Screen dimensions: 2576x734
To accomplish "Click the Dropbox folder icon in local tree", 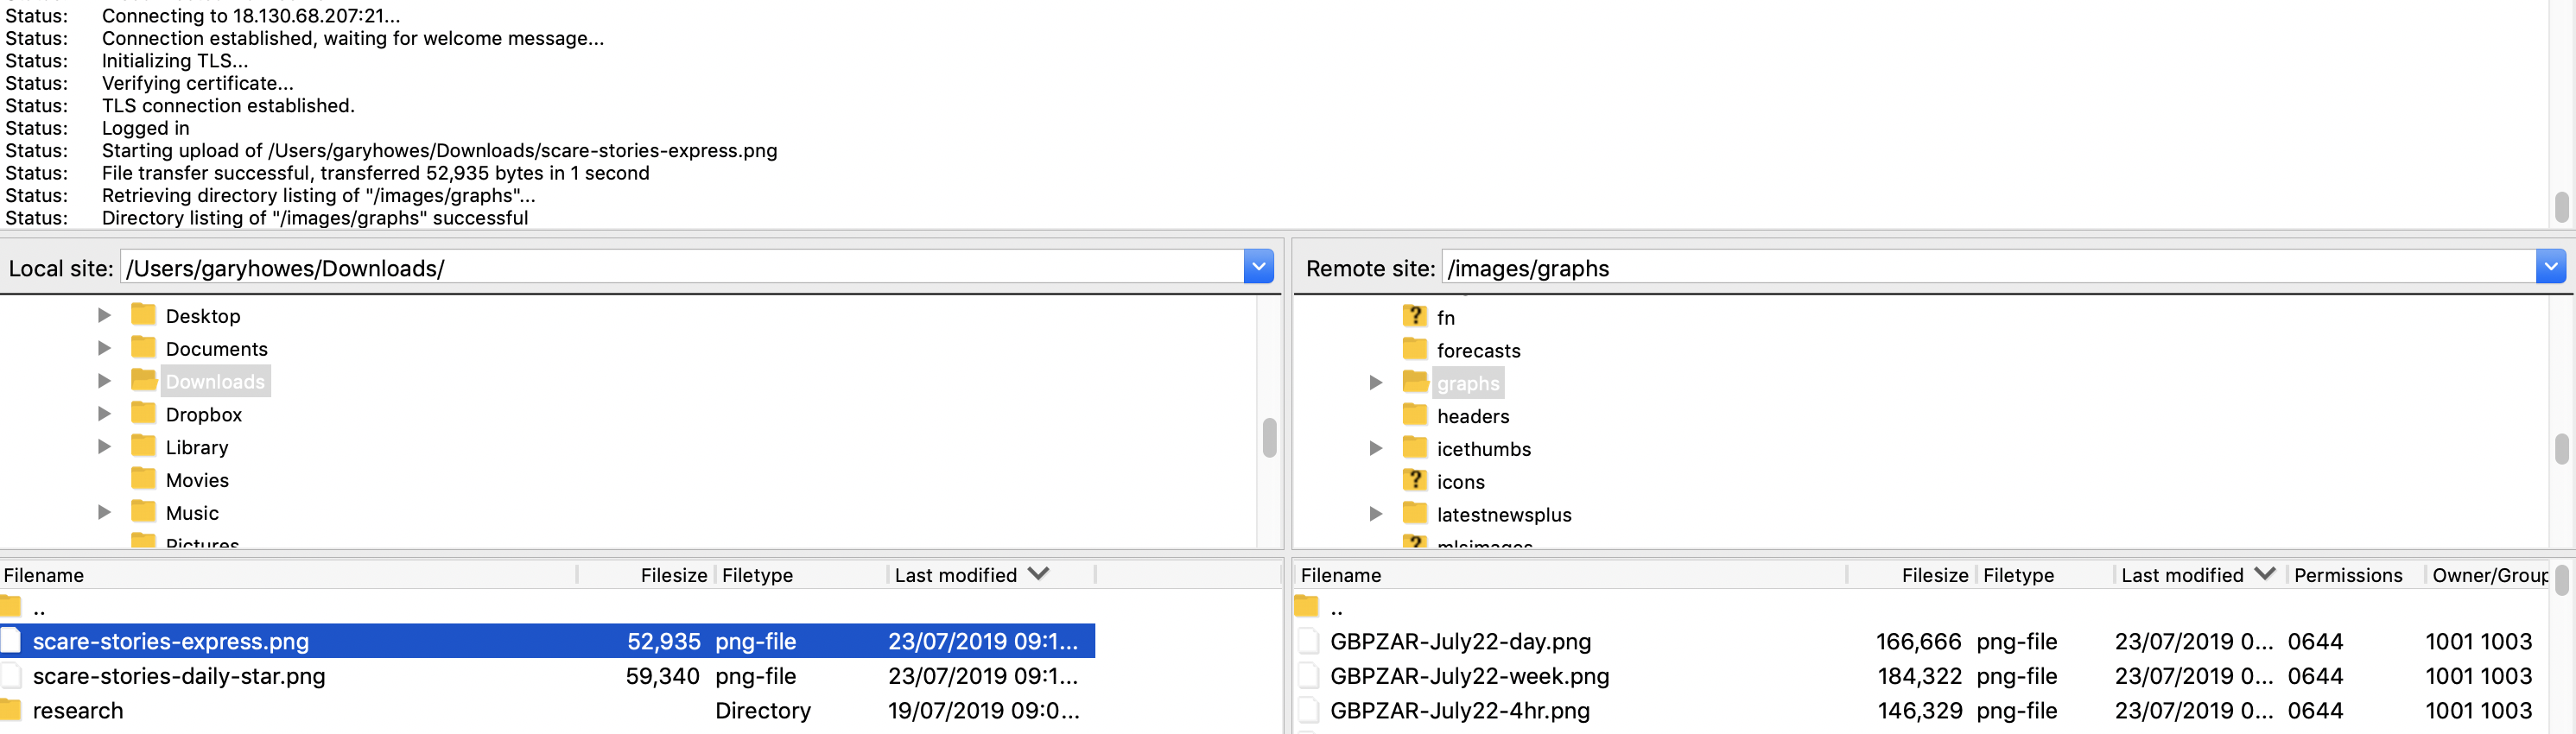I will click(144, 414).
